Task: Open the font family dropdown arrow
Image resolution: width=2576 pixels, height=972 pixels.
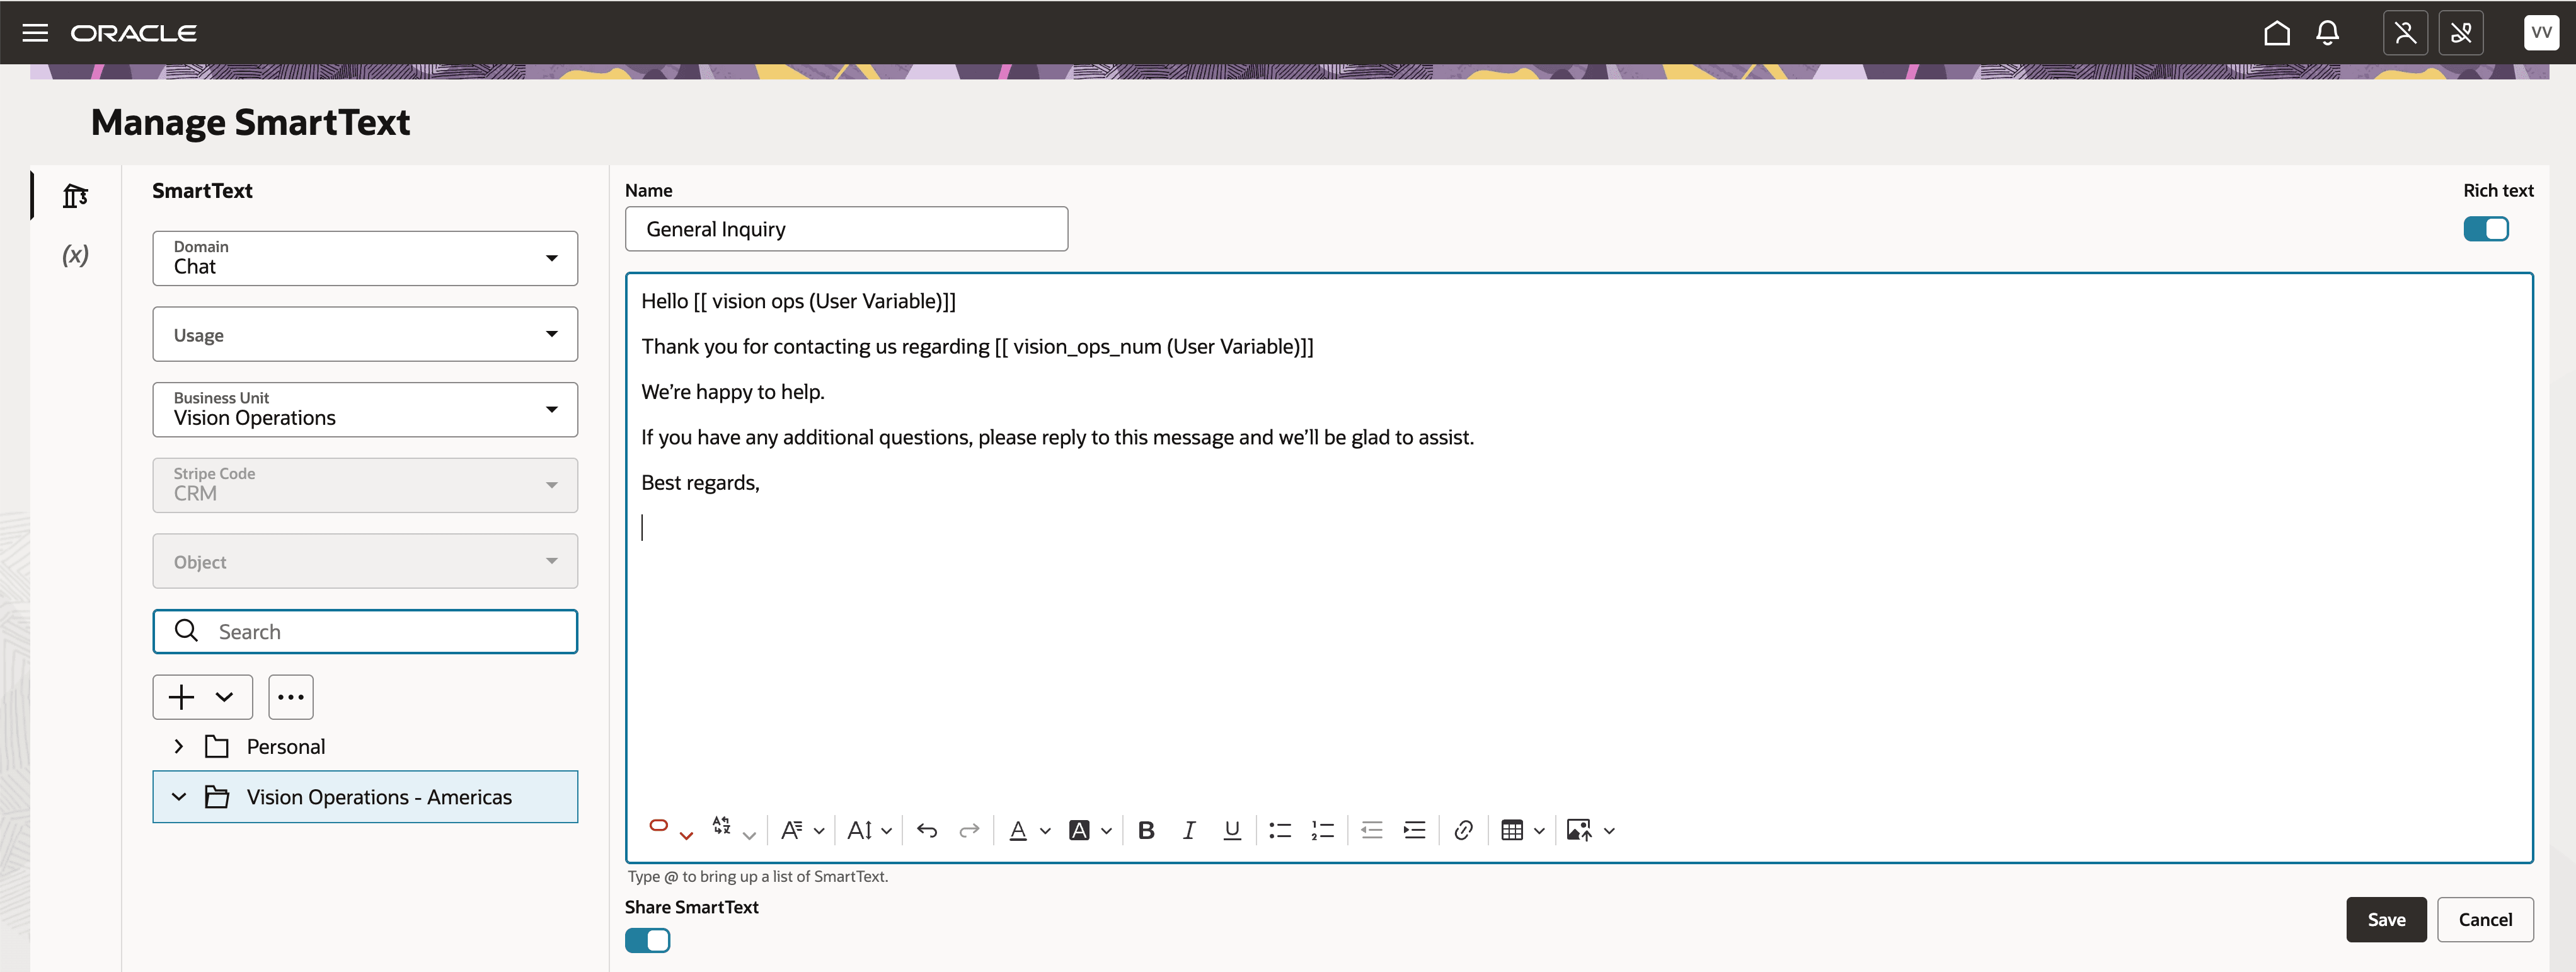Action: pos(819,831)
